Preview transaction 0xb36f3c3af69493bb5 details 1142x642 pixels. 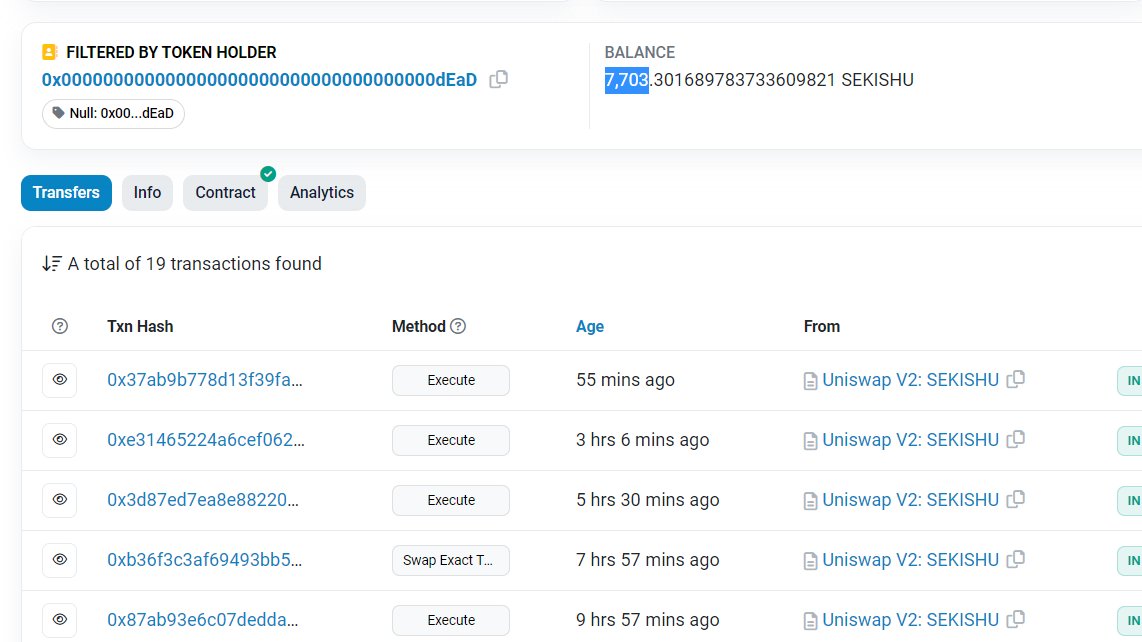[60, 560]
